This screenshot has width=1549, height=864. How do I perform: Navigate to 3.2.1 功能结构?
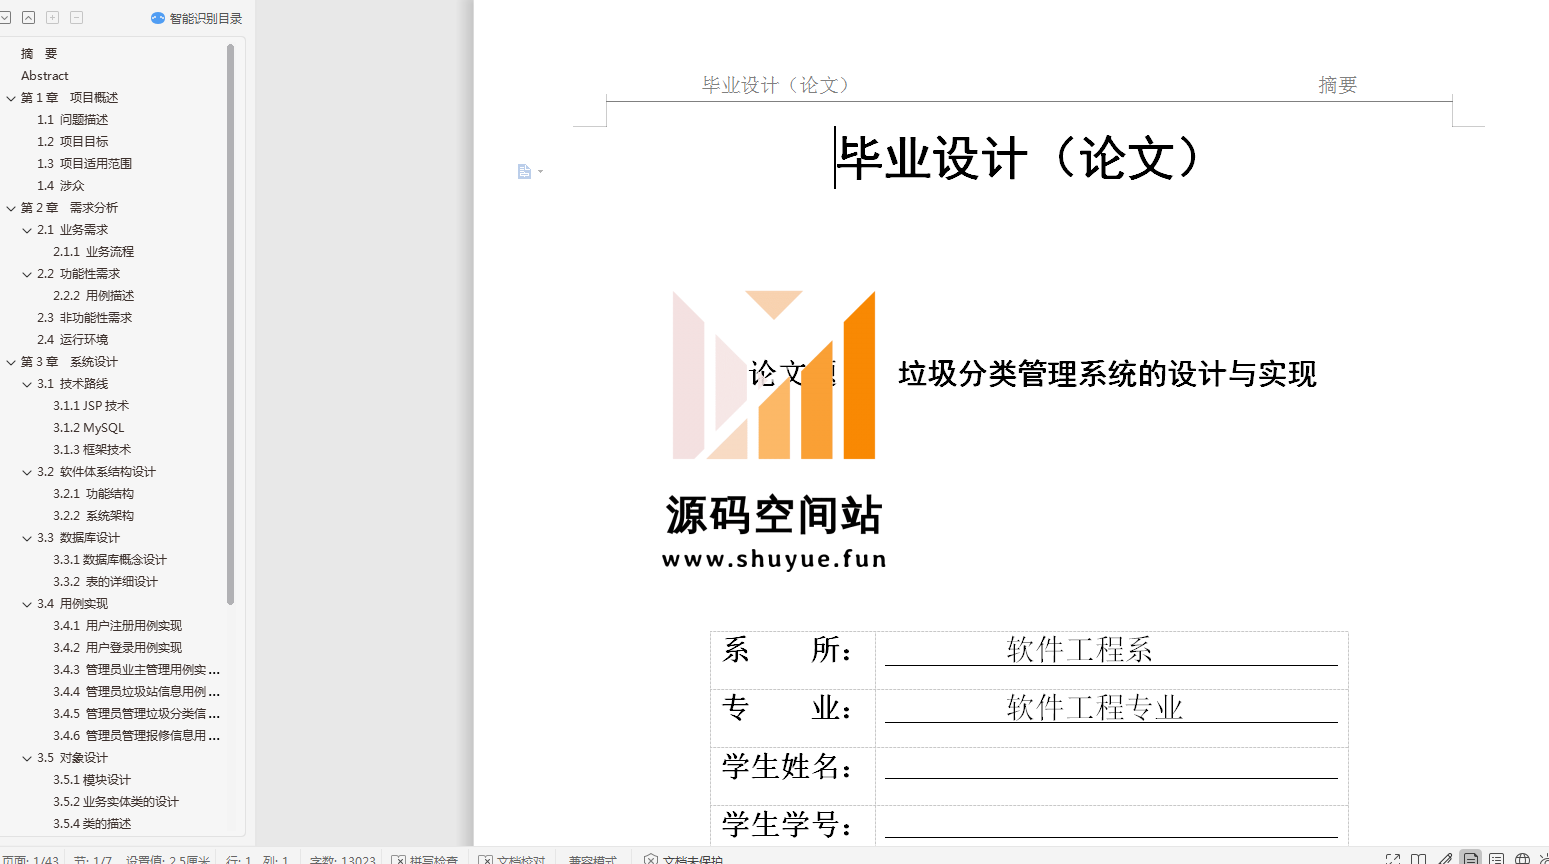click(x=93, y=494)
